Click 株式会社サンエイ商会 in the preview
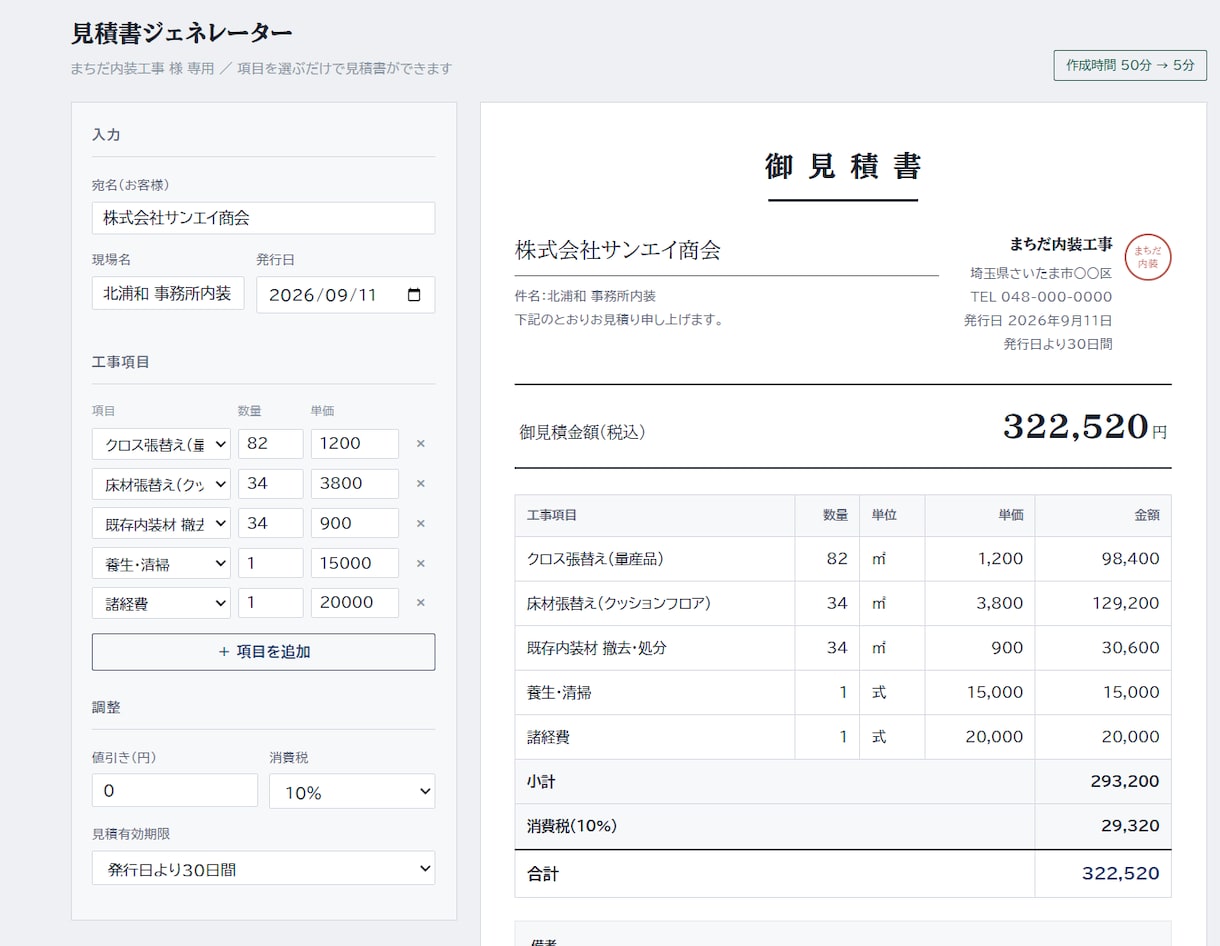The width and height of the screenshot is (1220, 946). tap(618, 250)
